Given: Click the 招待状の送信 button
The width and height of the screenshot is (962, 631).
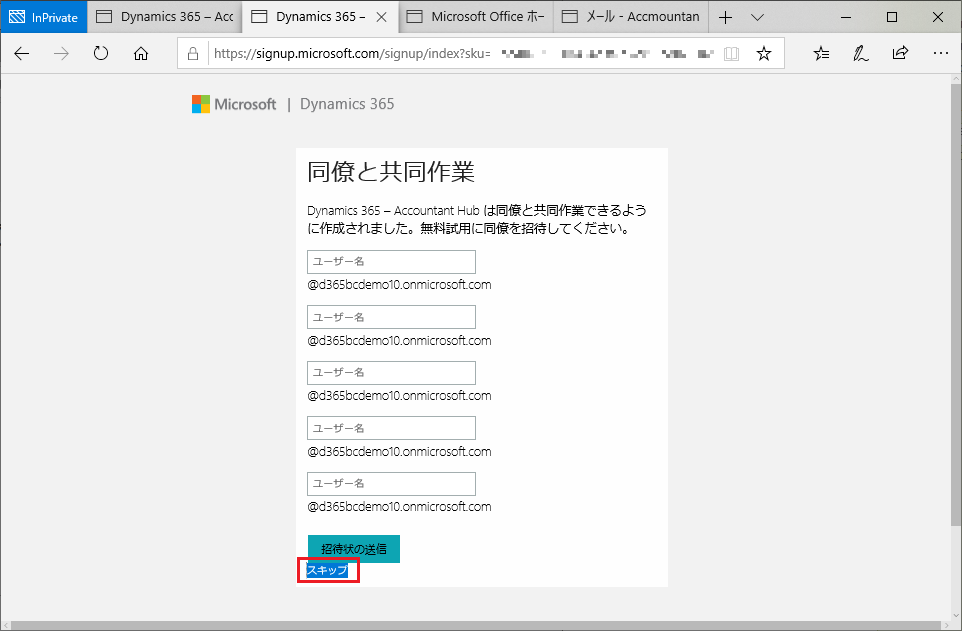Looking at the screenshot, I should point(354,549).
